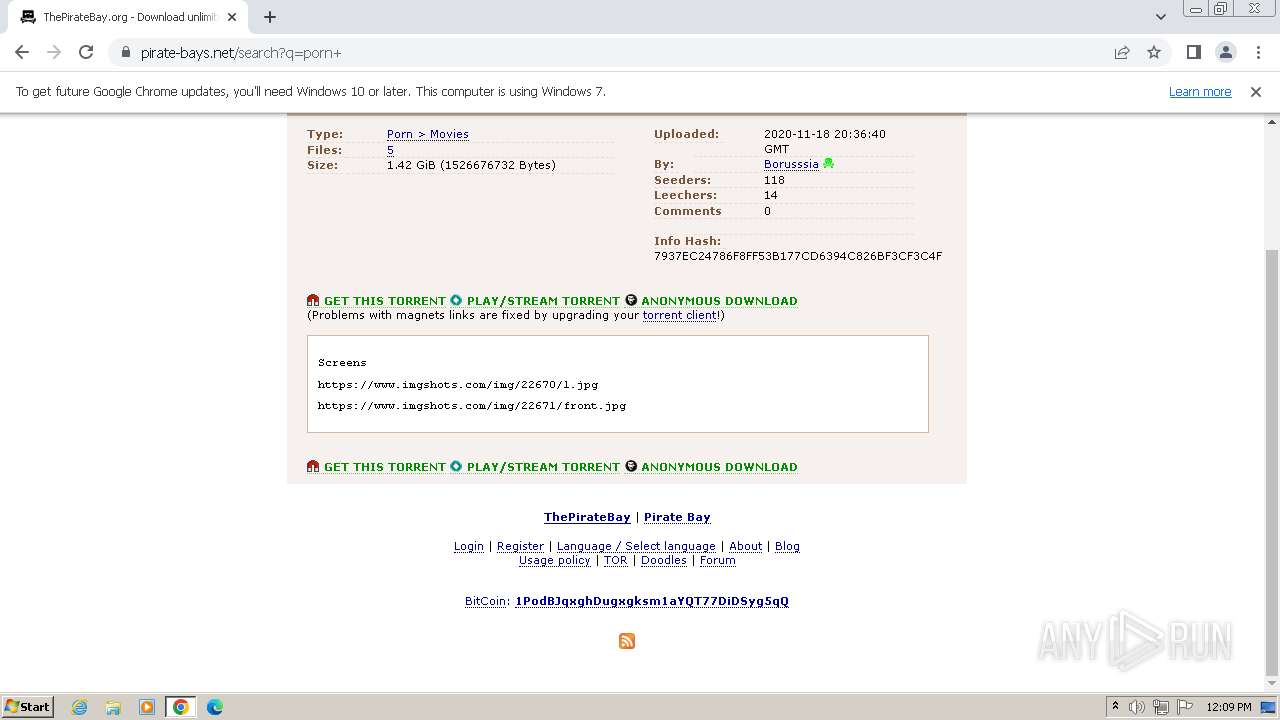
Task: Open the Forum link
Action: [x=718, y=560]
